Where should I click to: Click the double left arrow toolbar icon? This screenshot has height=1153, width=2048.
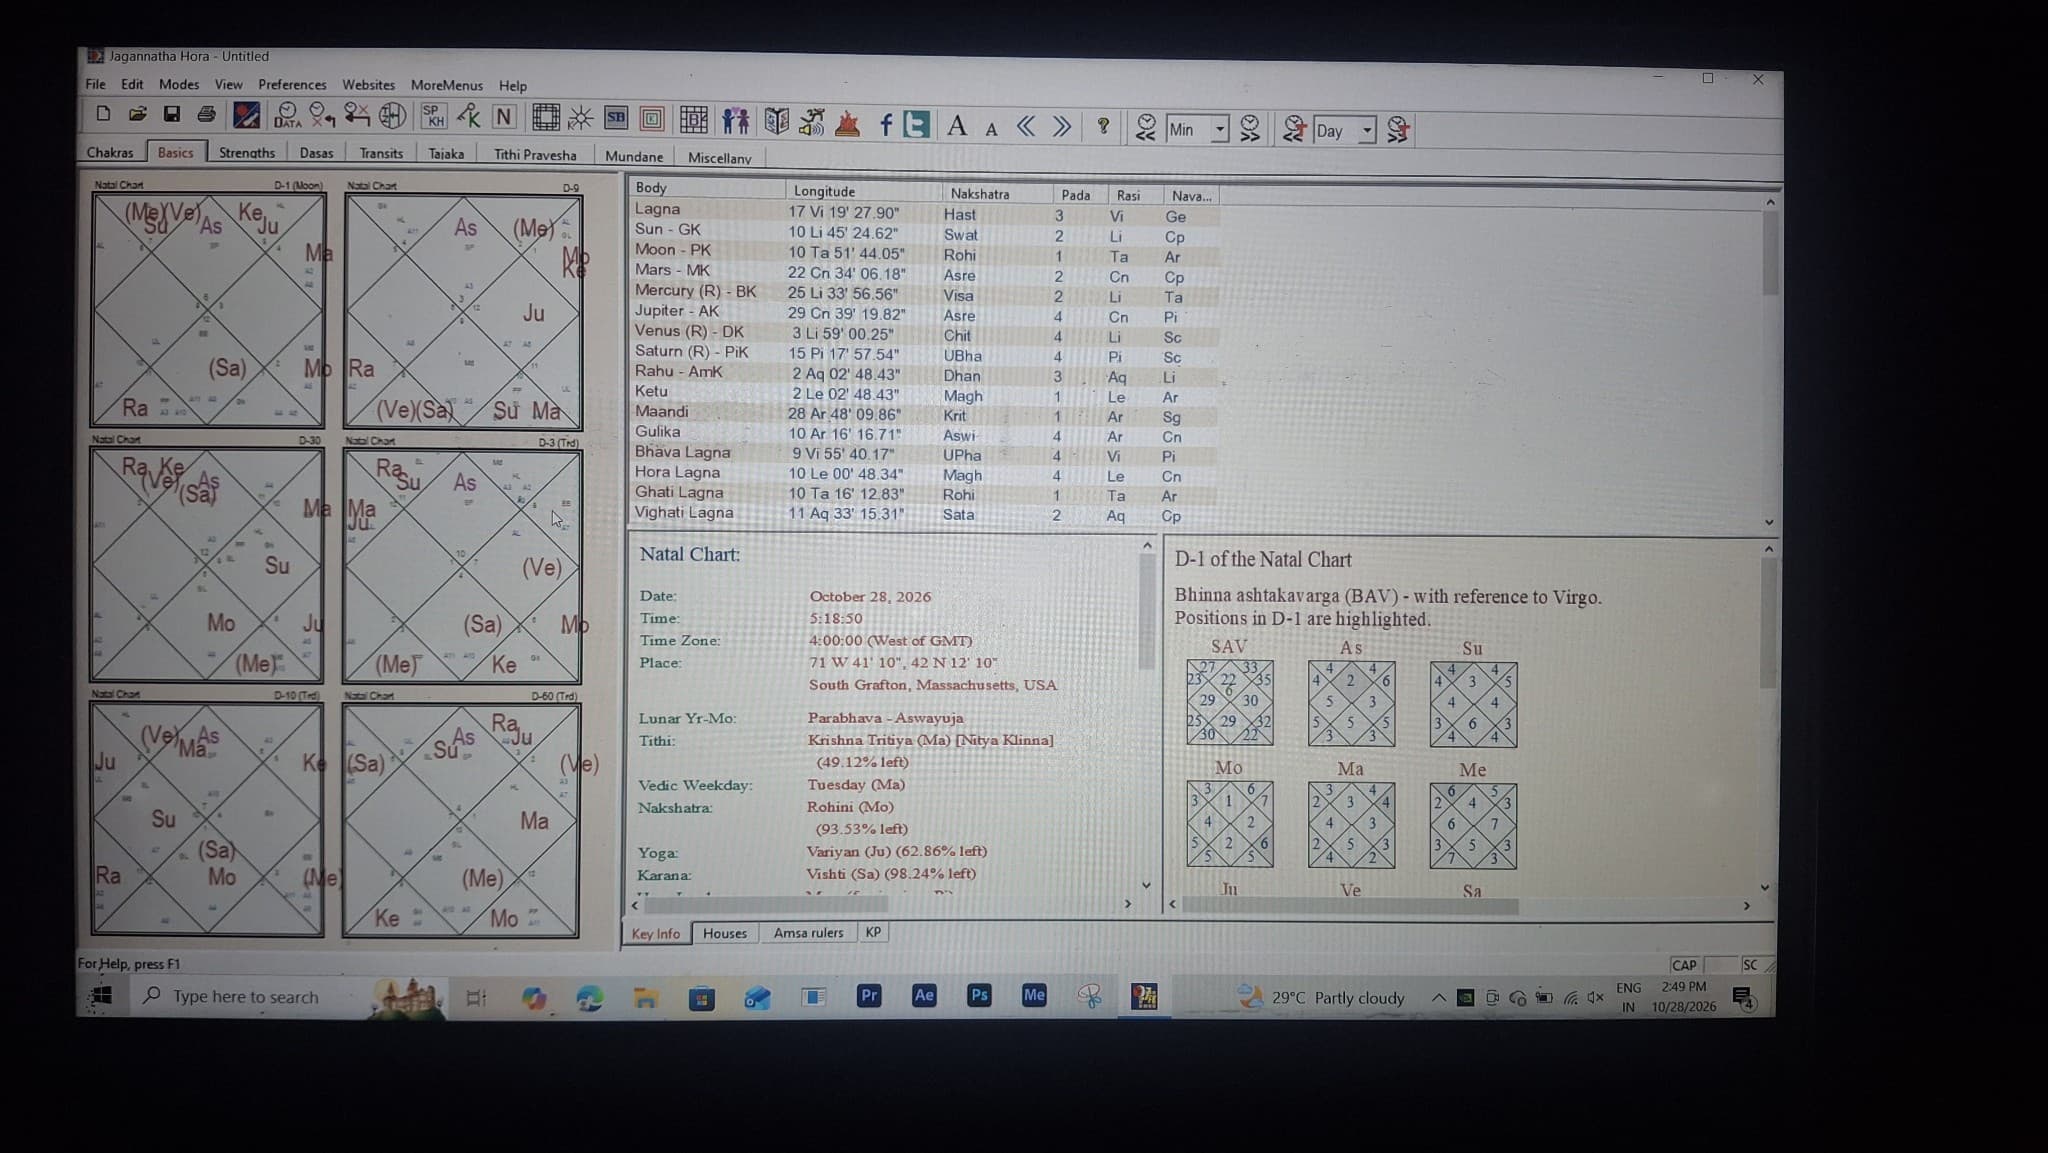1026,126
